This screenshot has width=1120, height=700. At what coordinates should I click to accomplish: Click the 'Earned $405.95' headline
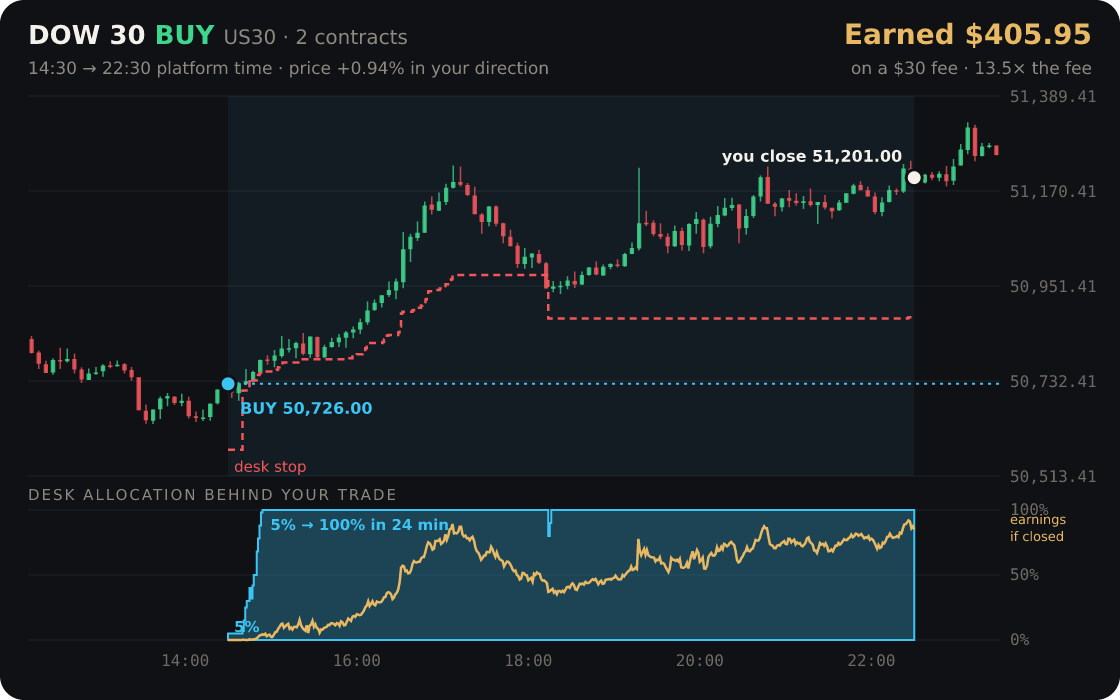click(x=967, y=35)
